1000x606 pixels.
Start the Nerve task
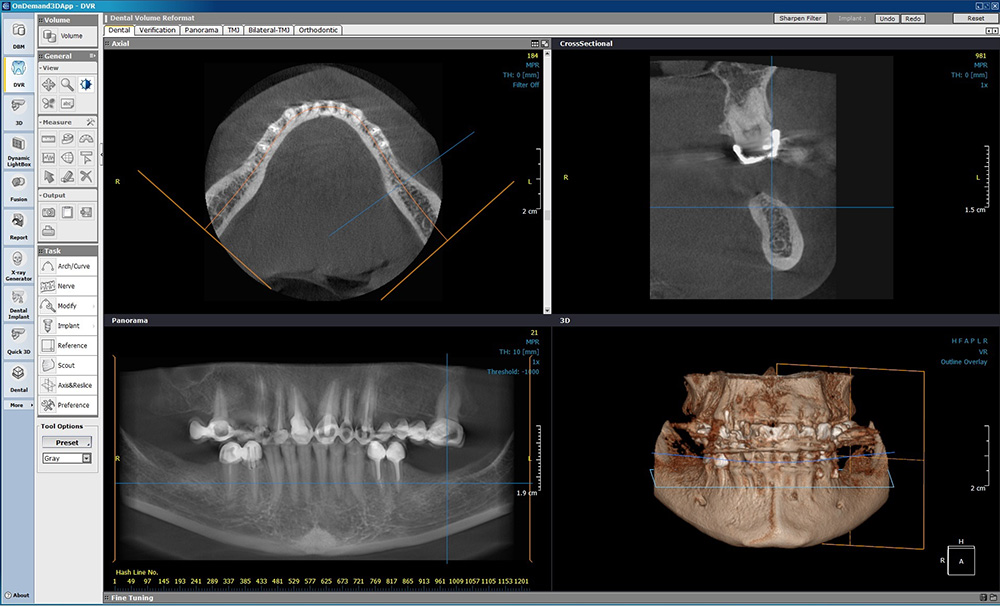pyautogui.click(x=68, y=286)
